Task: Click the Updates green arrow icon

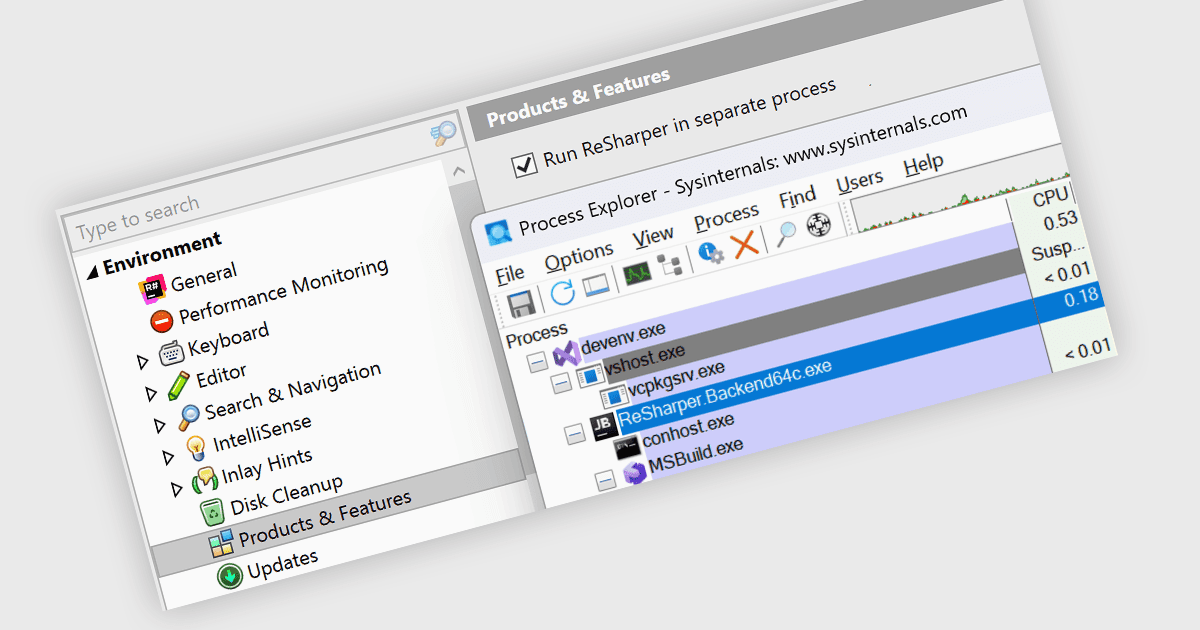Action: (230, 576)
